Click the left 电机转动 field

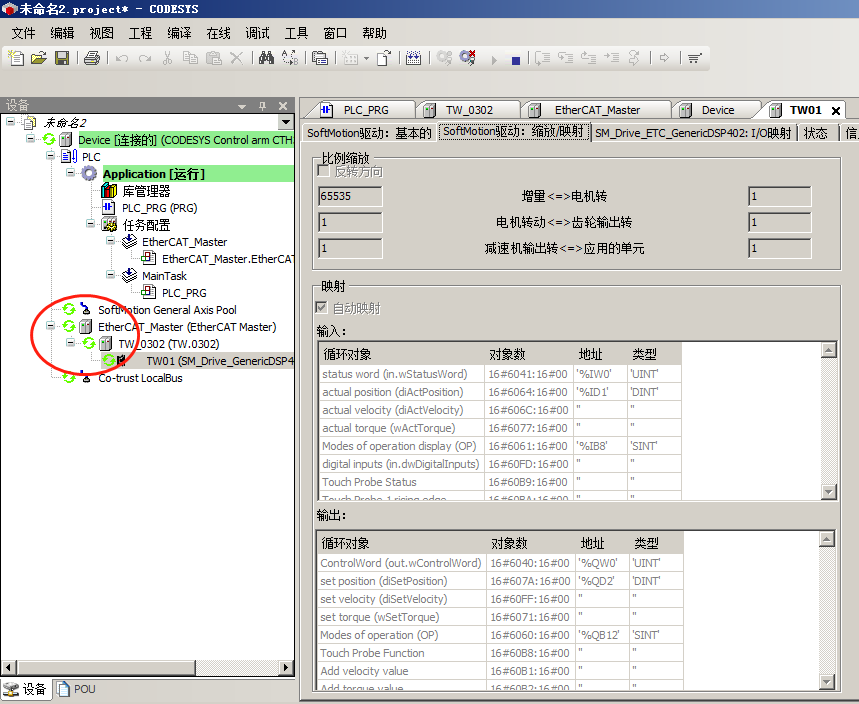click(x=350, y=222)
